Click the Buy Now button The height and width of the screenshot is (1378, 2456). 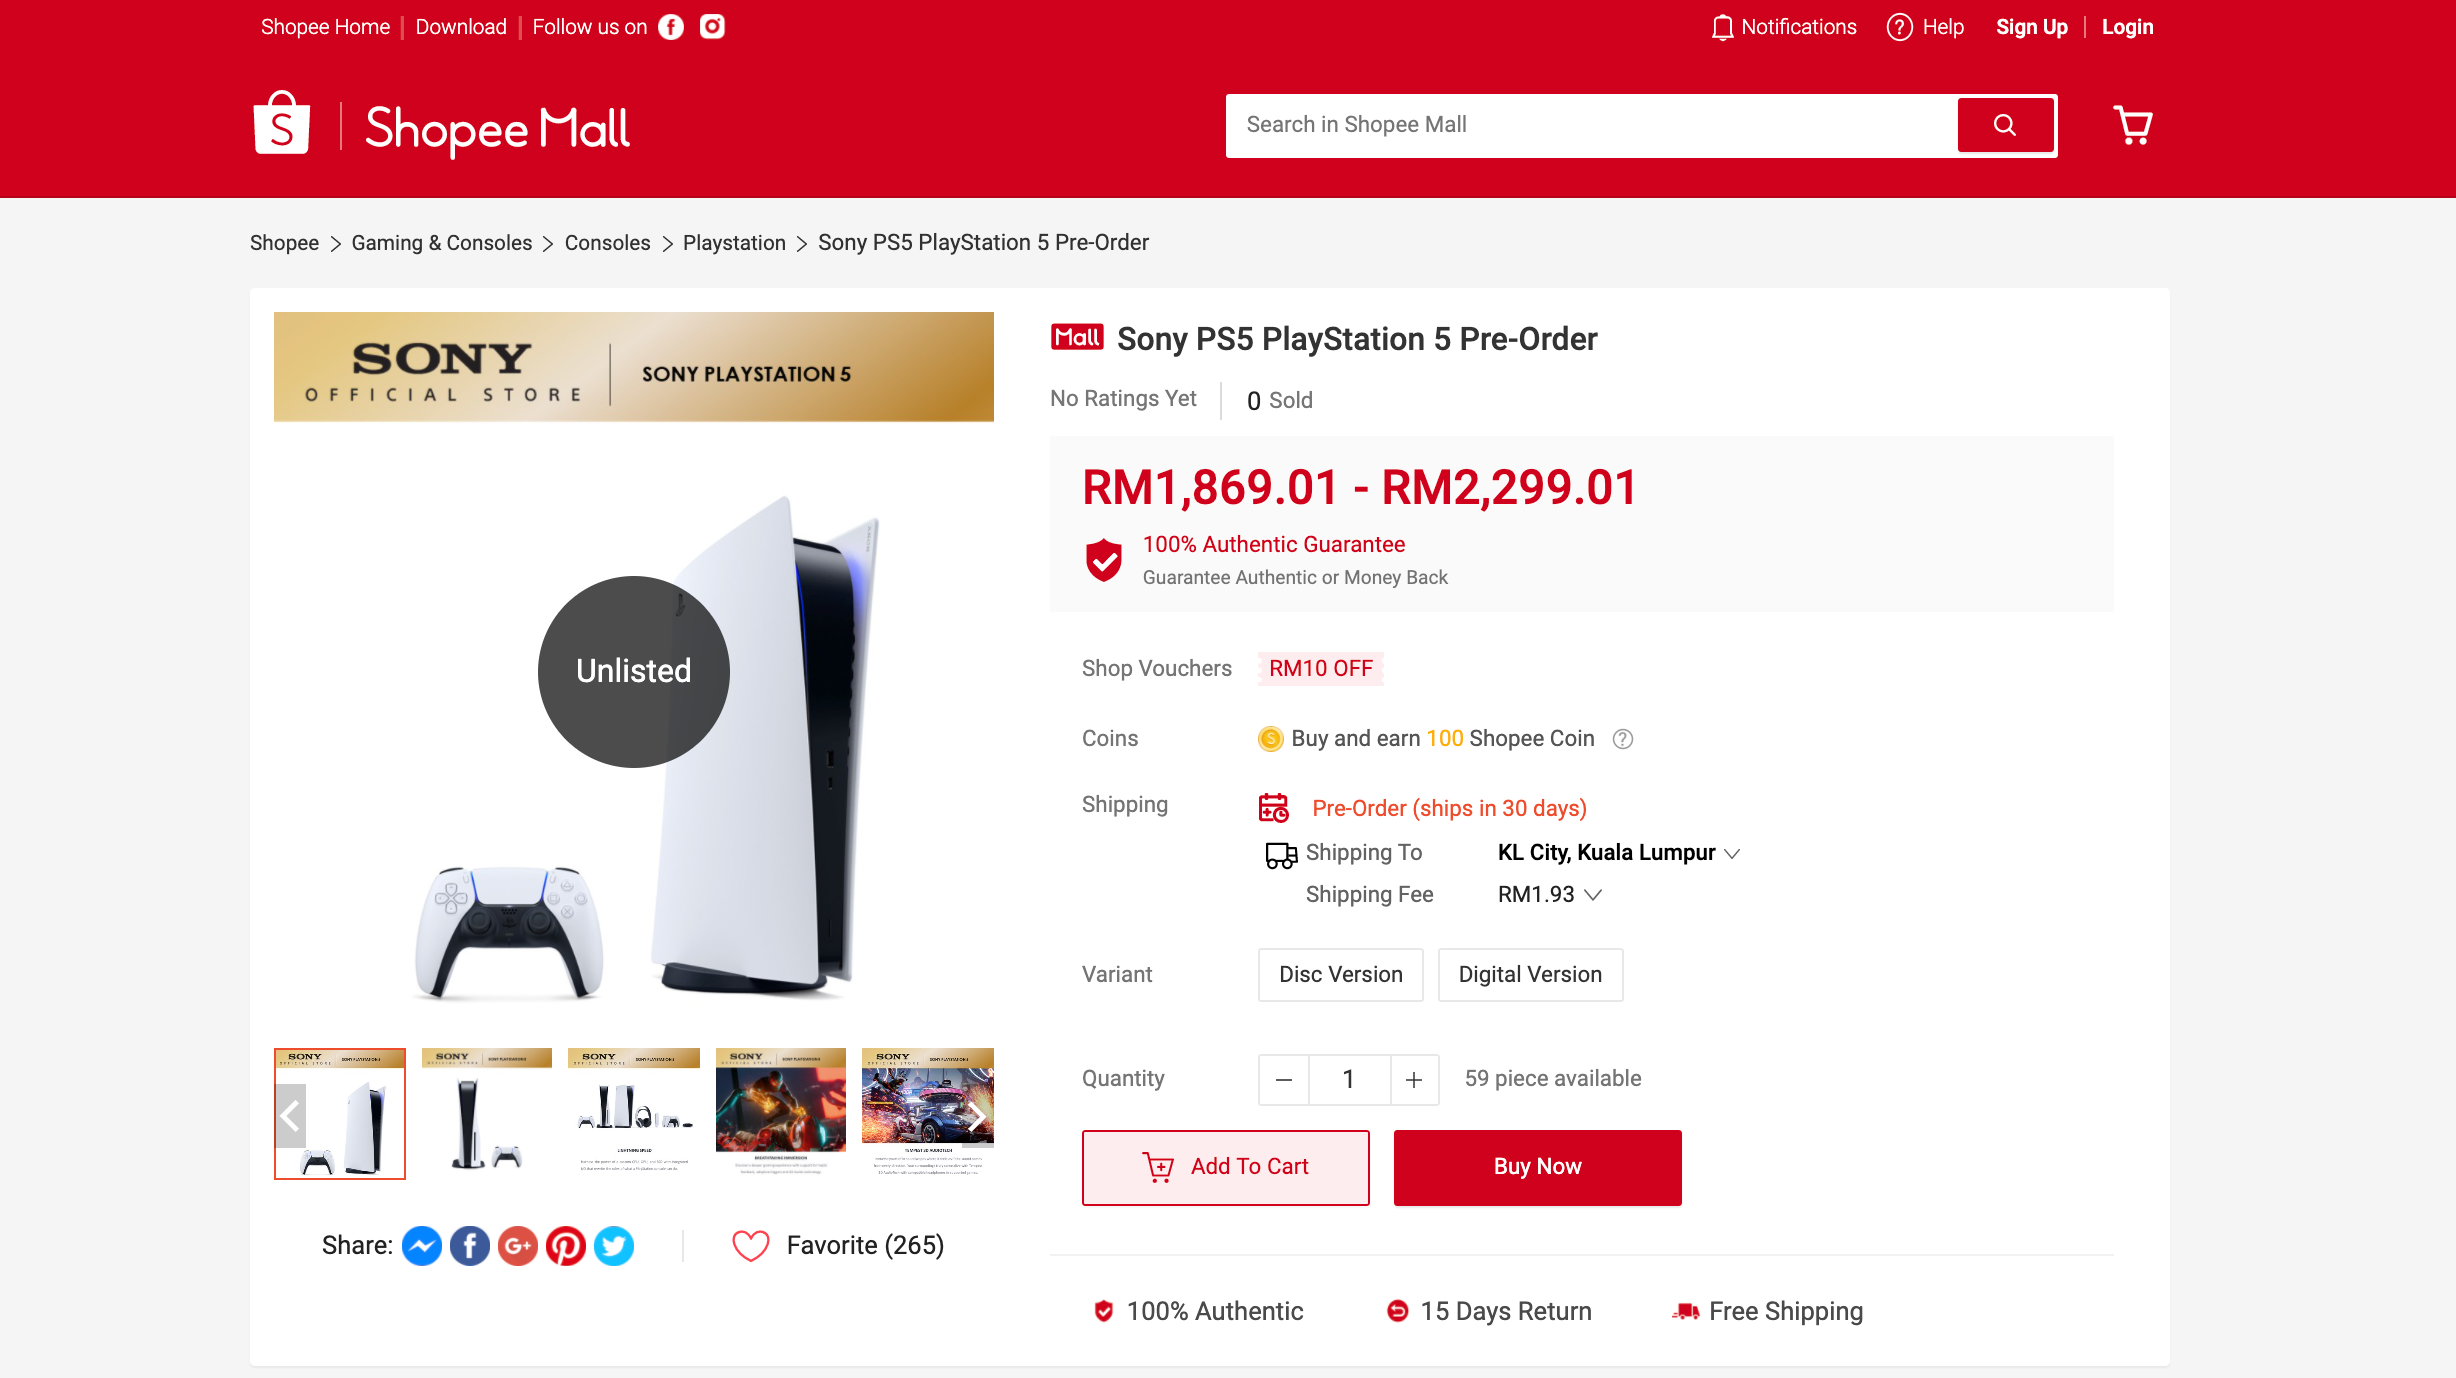[1538, 1167]
